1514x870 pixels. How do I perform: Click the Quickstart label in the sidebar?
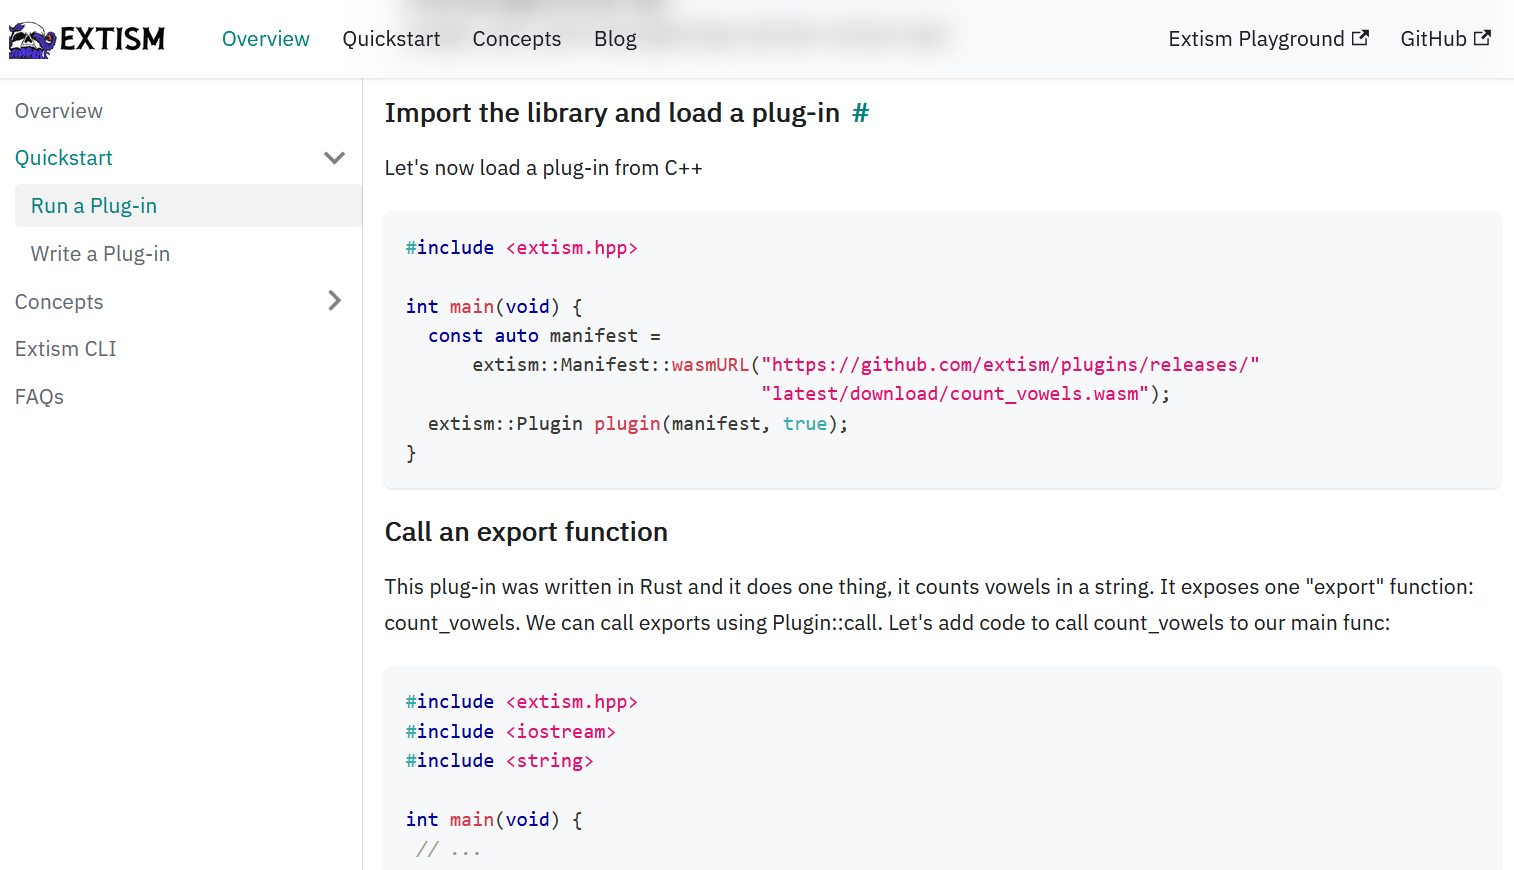coord(64,158)
